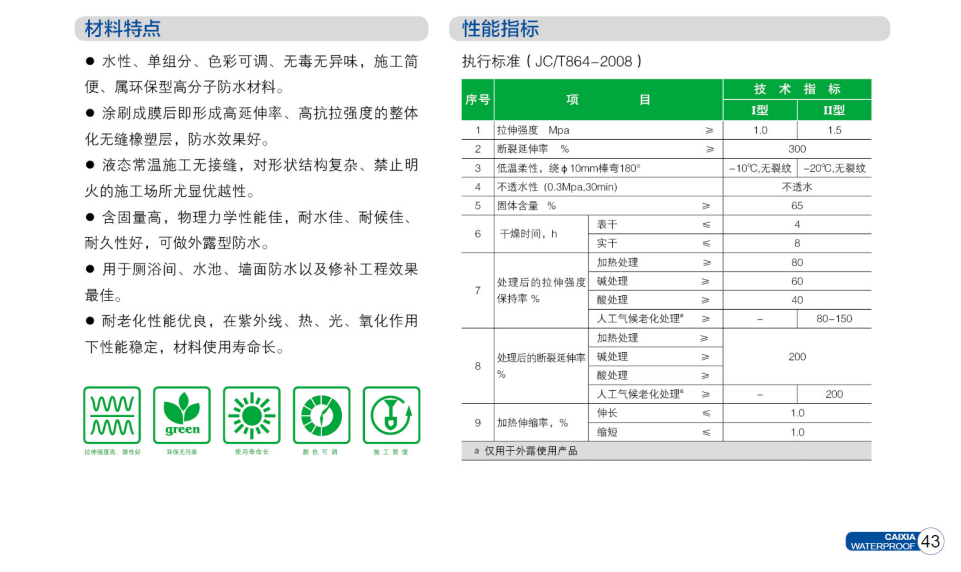Image resolution: width=961 pixels, height=572 pixels.
Task: Click the caption 使用寿命长 under the sun icon
Action: click(x=252, y=452)
